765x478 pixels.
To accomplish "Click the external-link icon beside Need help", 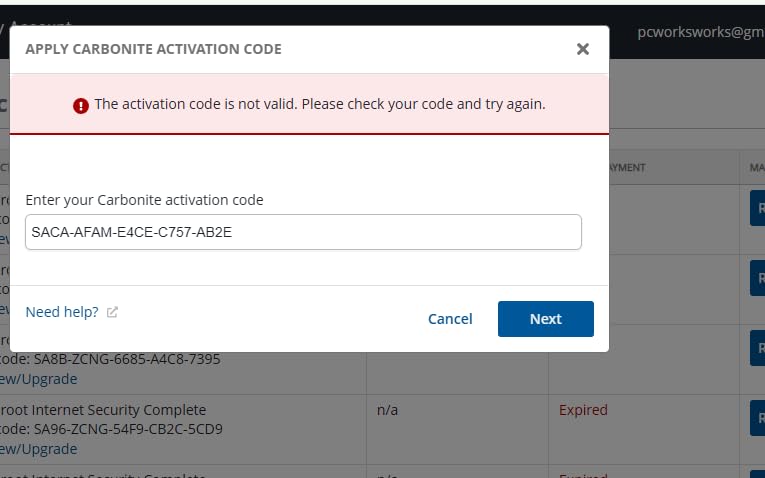I will click(112, 312).
